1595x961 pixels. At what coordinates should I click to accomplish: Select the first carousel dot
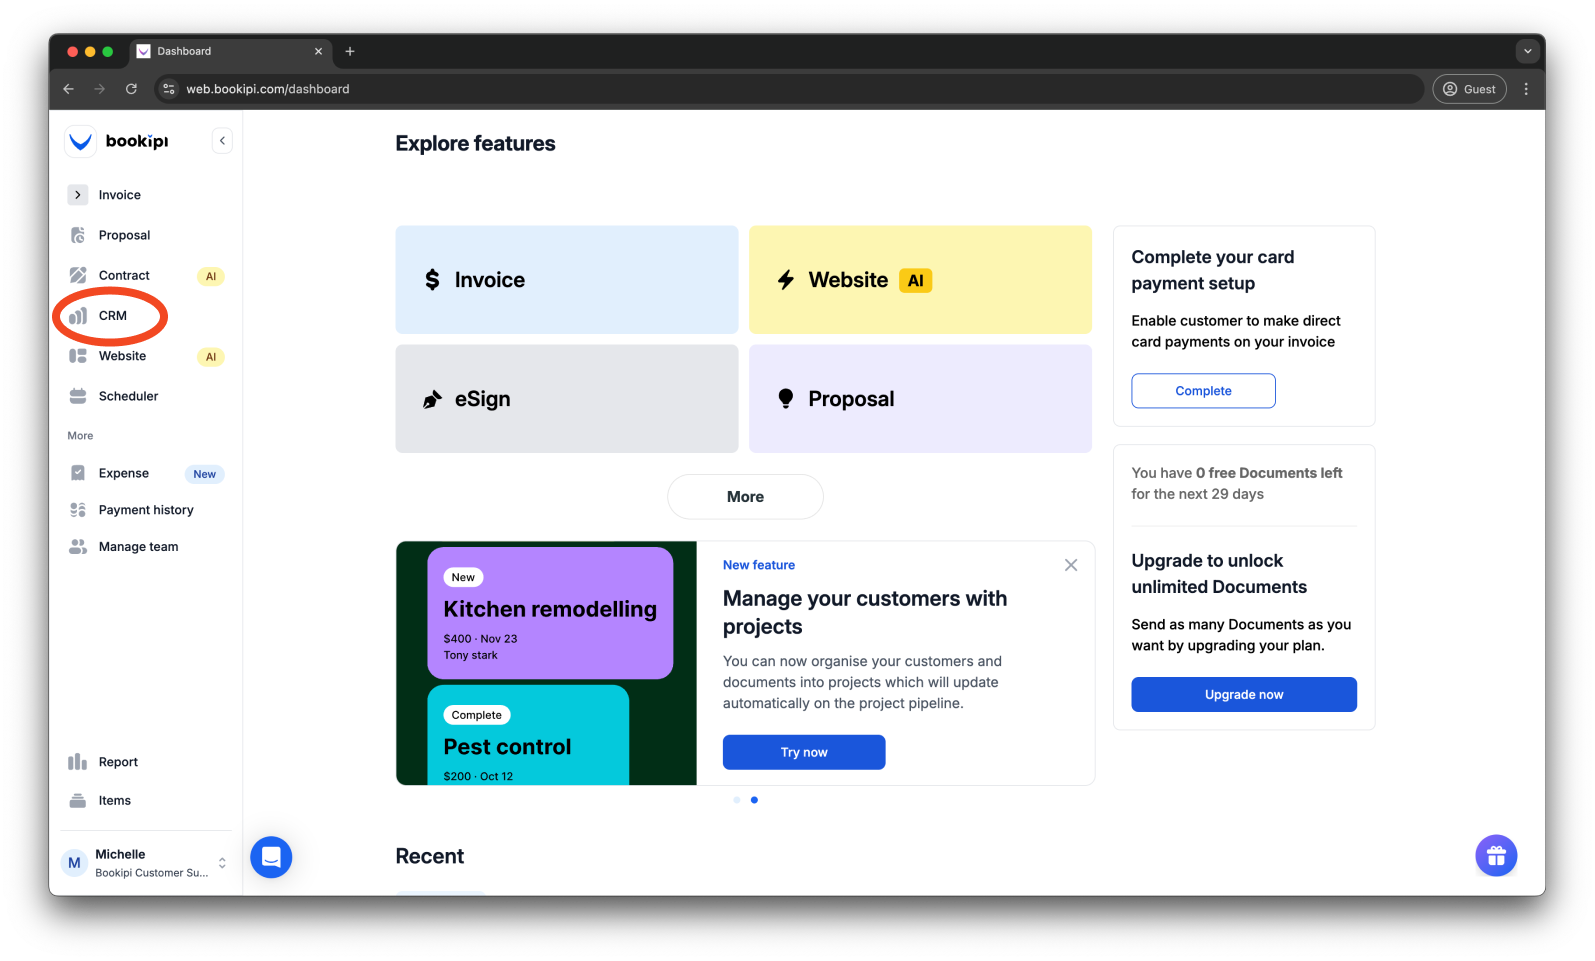tap(737, 800)
